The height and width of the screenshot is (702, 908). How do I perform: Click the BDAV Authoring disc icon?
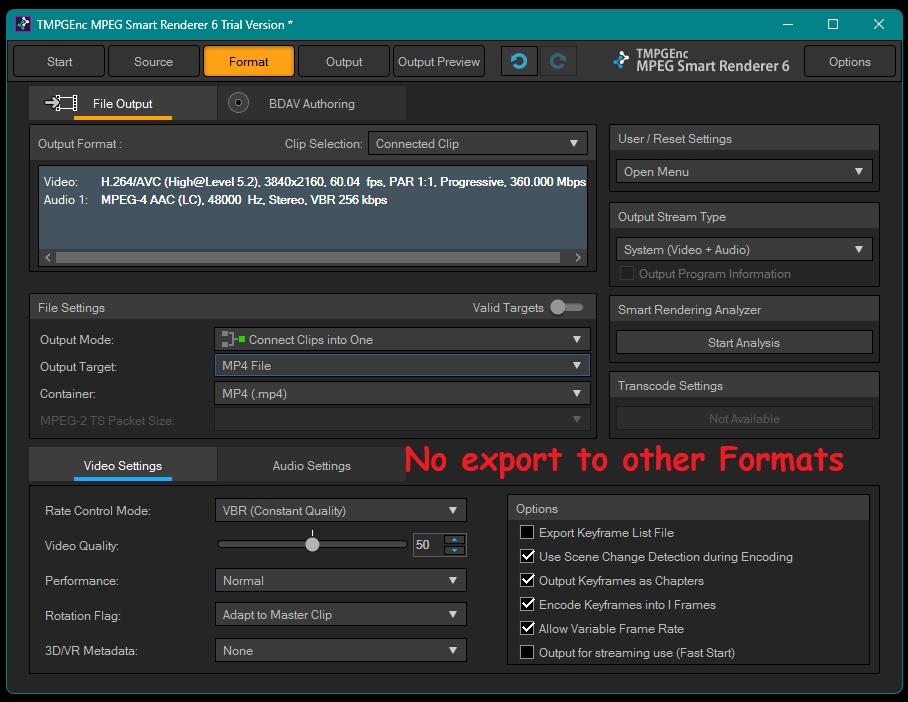tap(238, 103)
